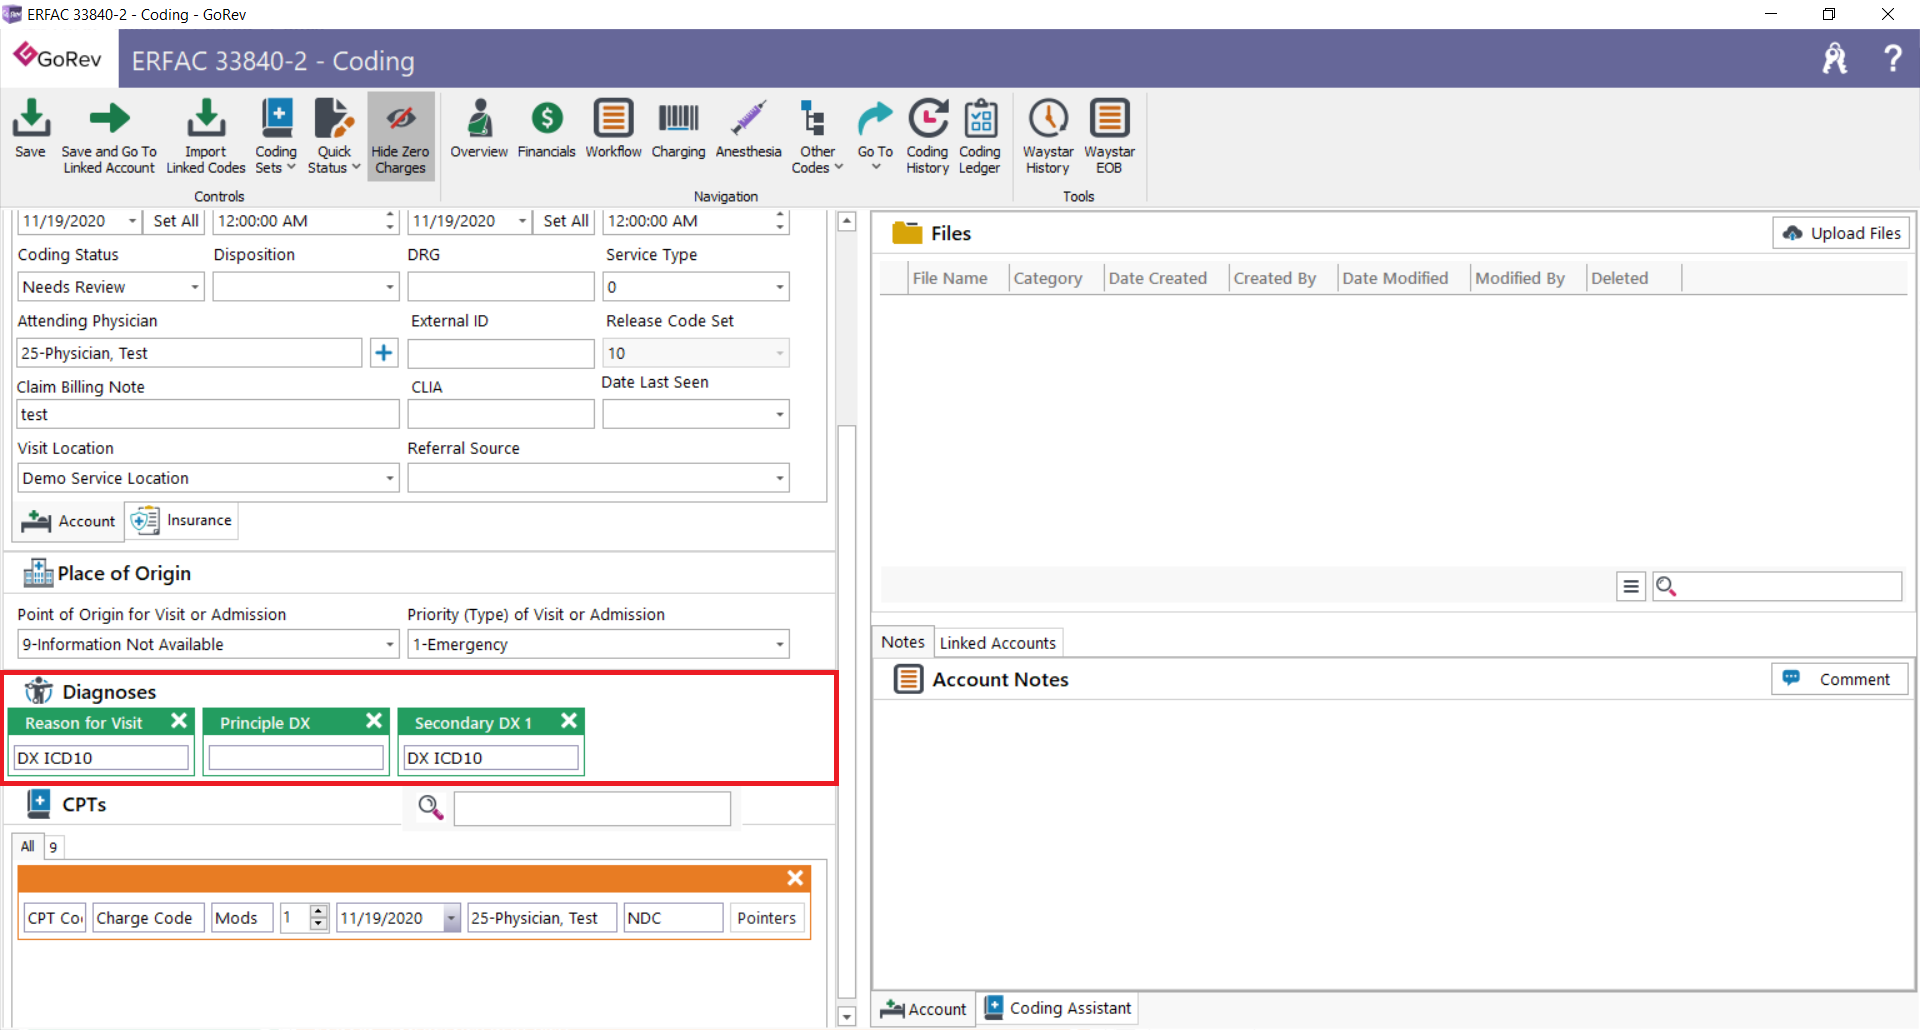The image size is (1920, 1030).
Task: Add attending physician with plus button
Action: (384, 352)
